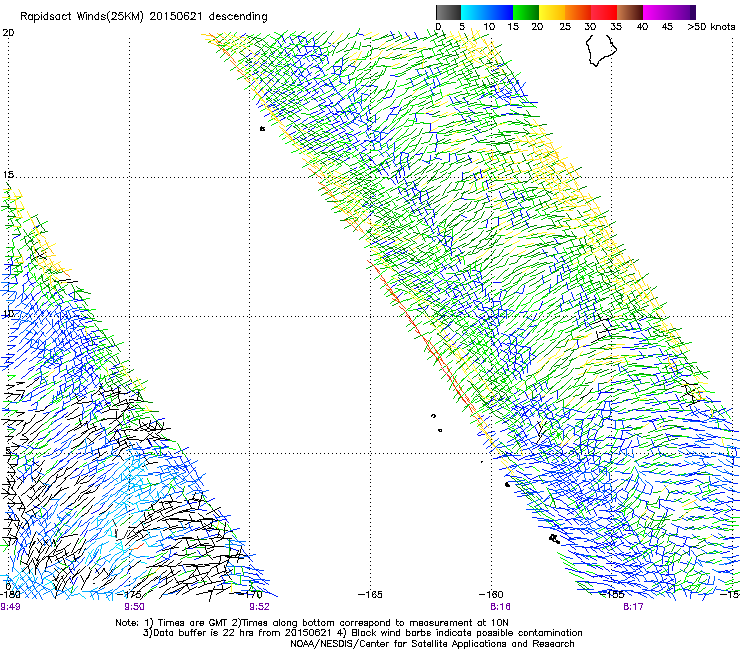Click the 'NOAA/NESDIS/Center for Satellite Applications and Research' credit

432,644
